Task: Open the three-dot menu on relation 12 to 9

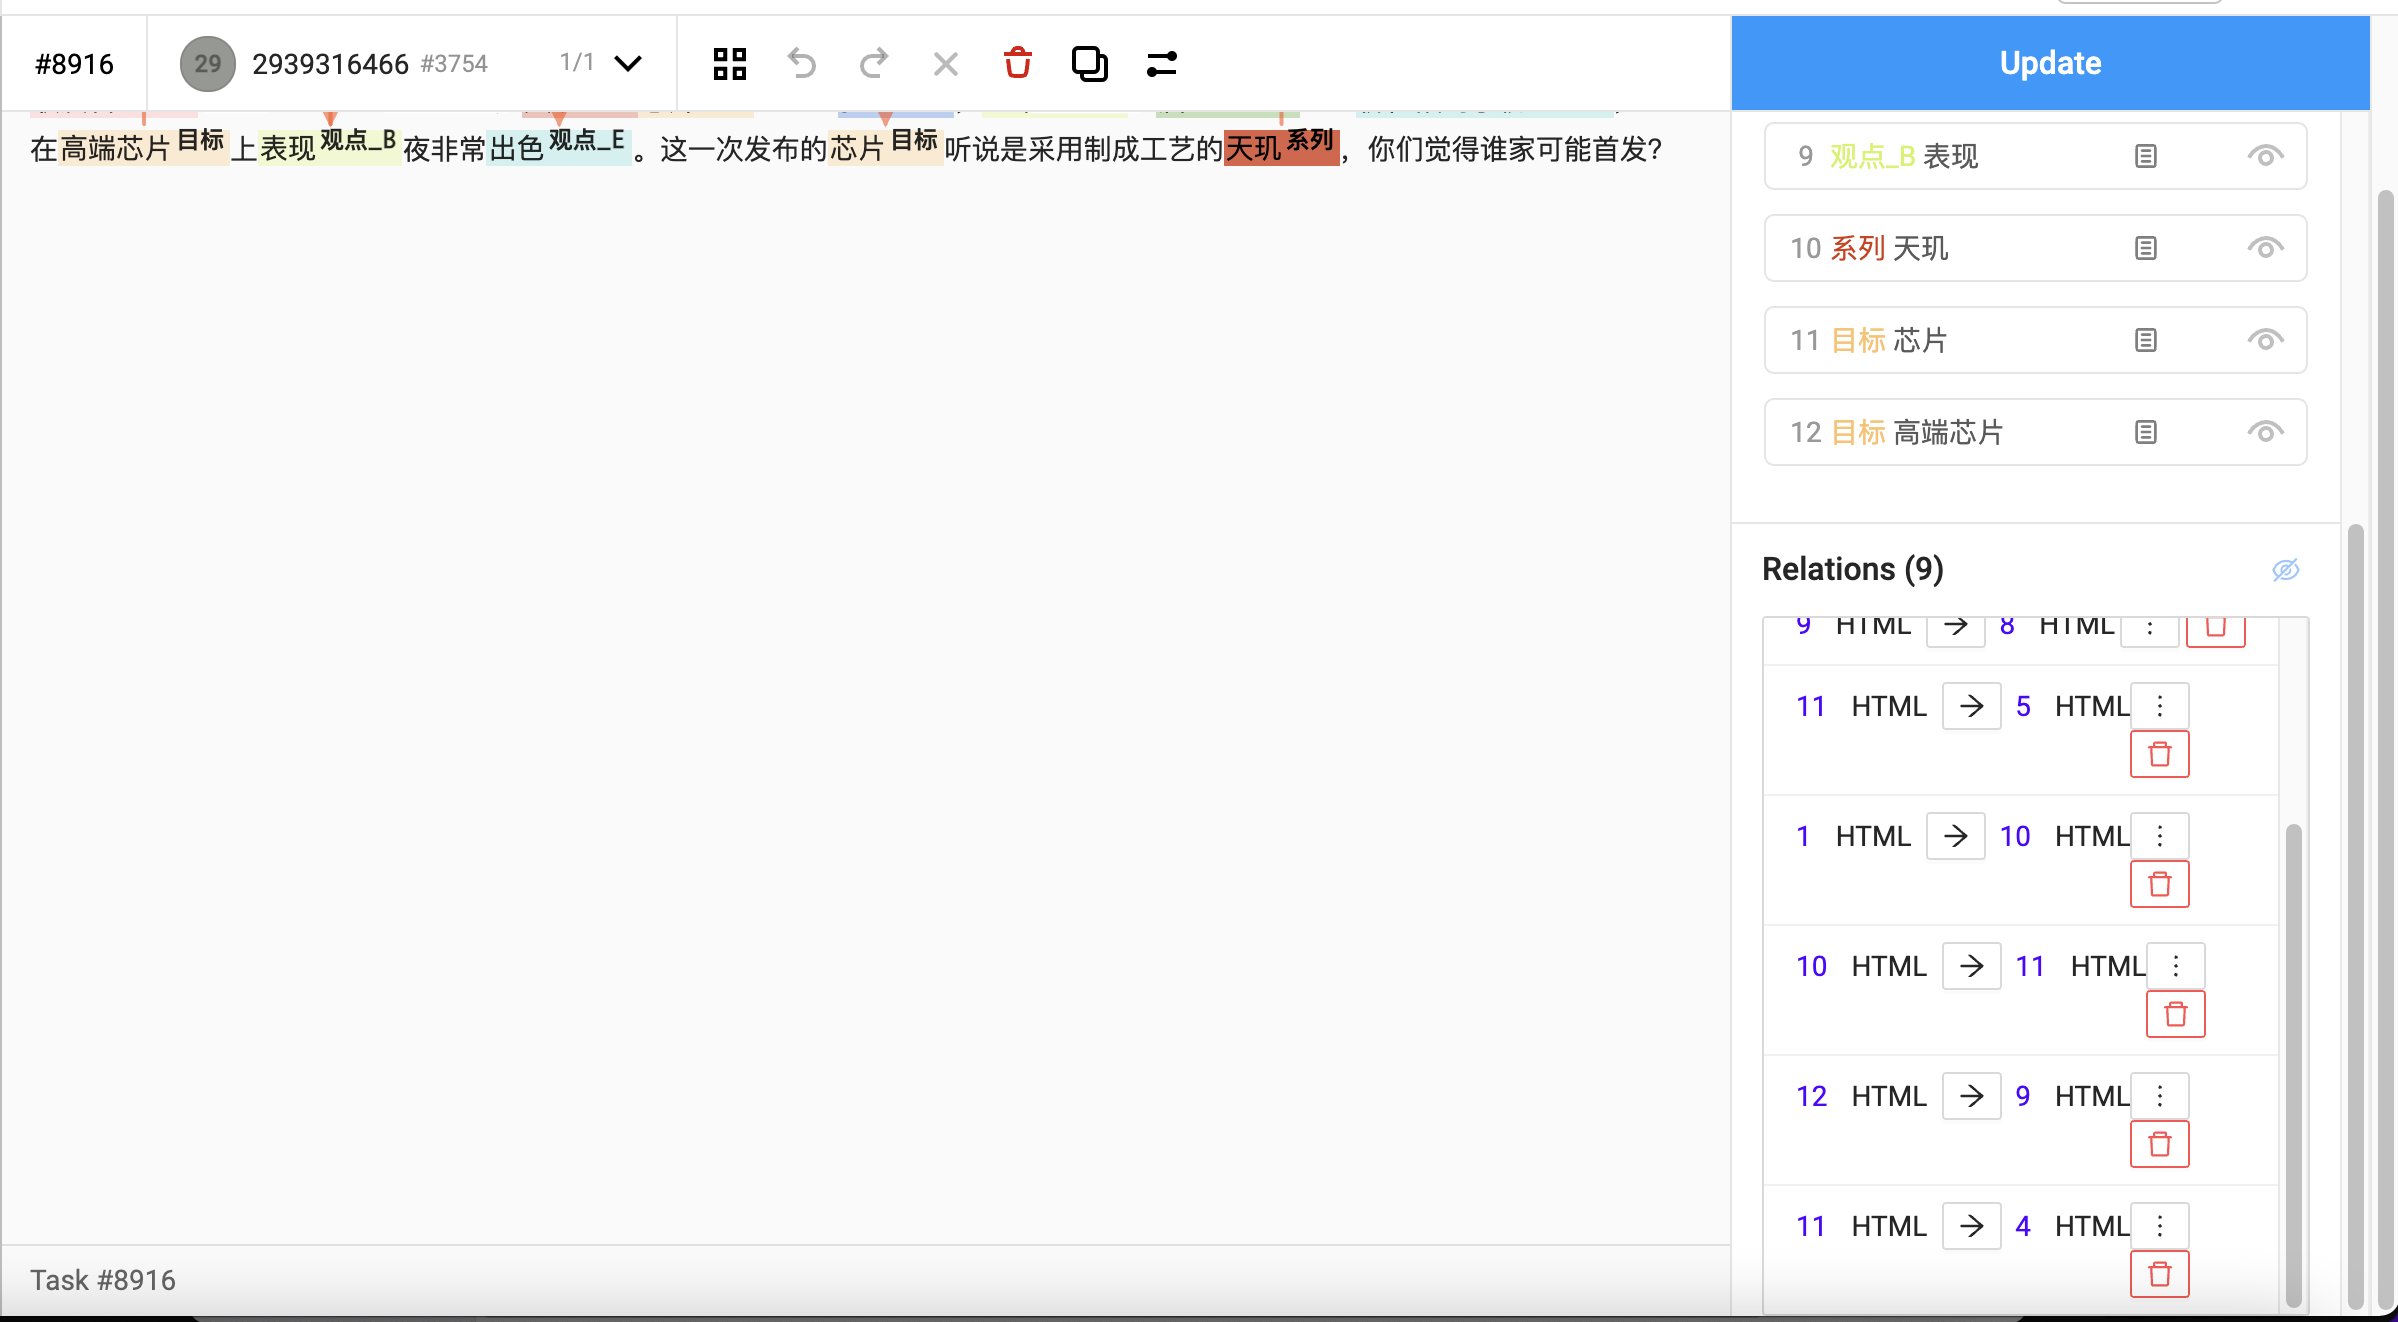Action: [2158, 1095]
